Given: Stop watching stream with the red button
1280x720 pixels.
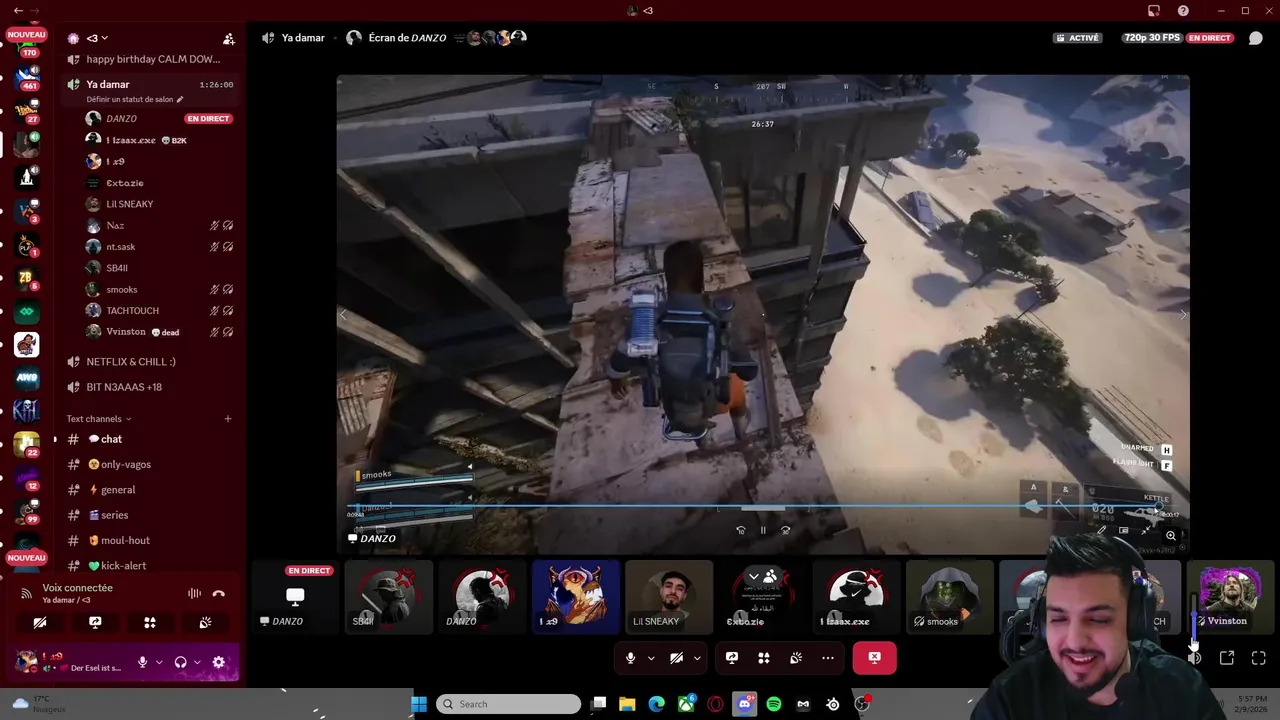Looking at the screenshot, I should 874,658.
